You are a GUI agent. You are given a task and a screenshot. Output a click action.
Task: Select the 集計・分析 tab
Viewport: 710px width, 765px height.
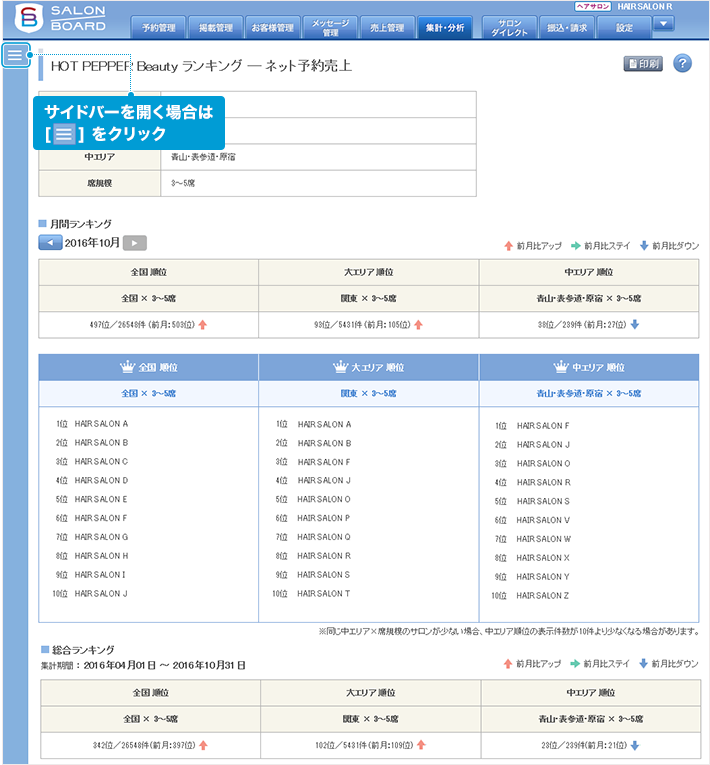(x=445, y=28)
